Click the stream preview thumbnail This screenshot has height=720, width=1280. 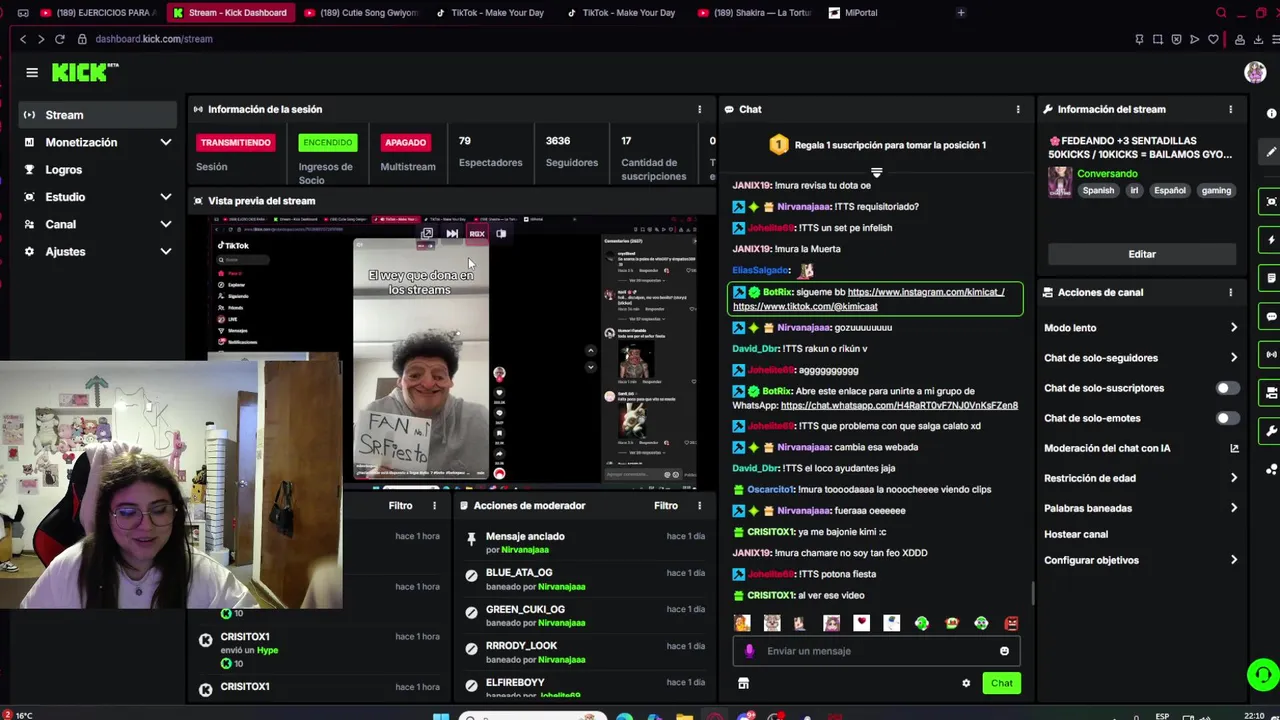click(453, 352)
